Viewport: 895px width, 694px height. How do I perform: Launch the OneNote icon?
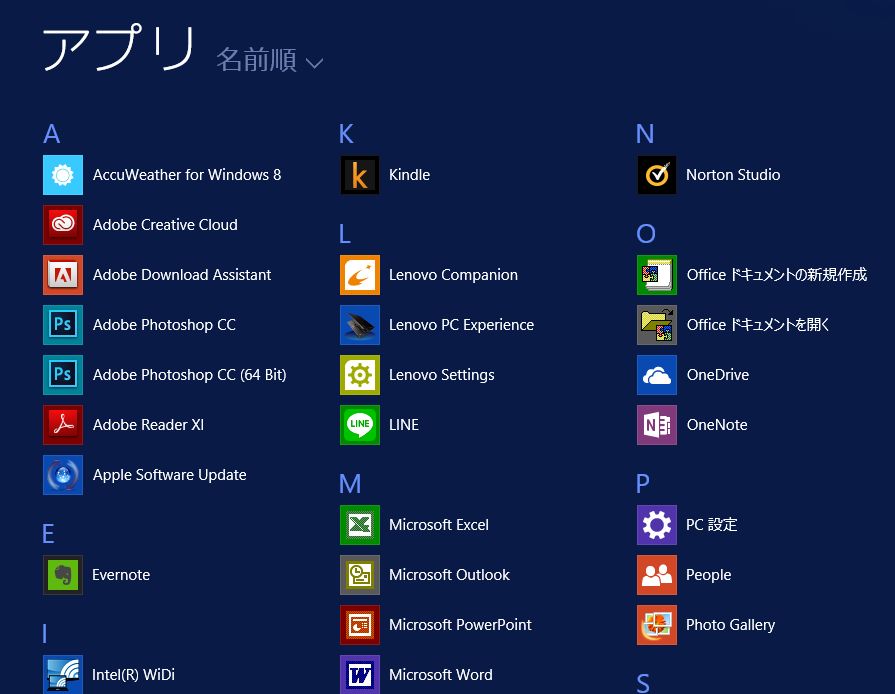[657, 425]
